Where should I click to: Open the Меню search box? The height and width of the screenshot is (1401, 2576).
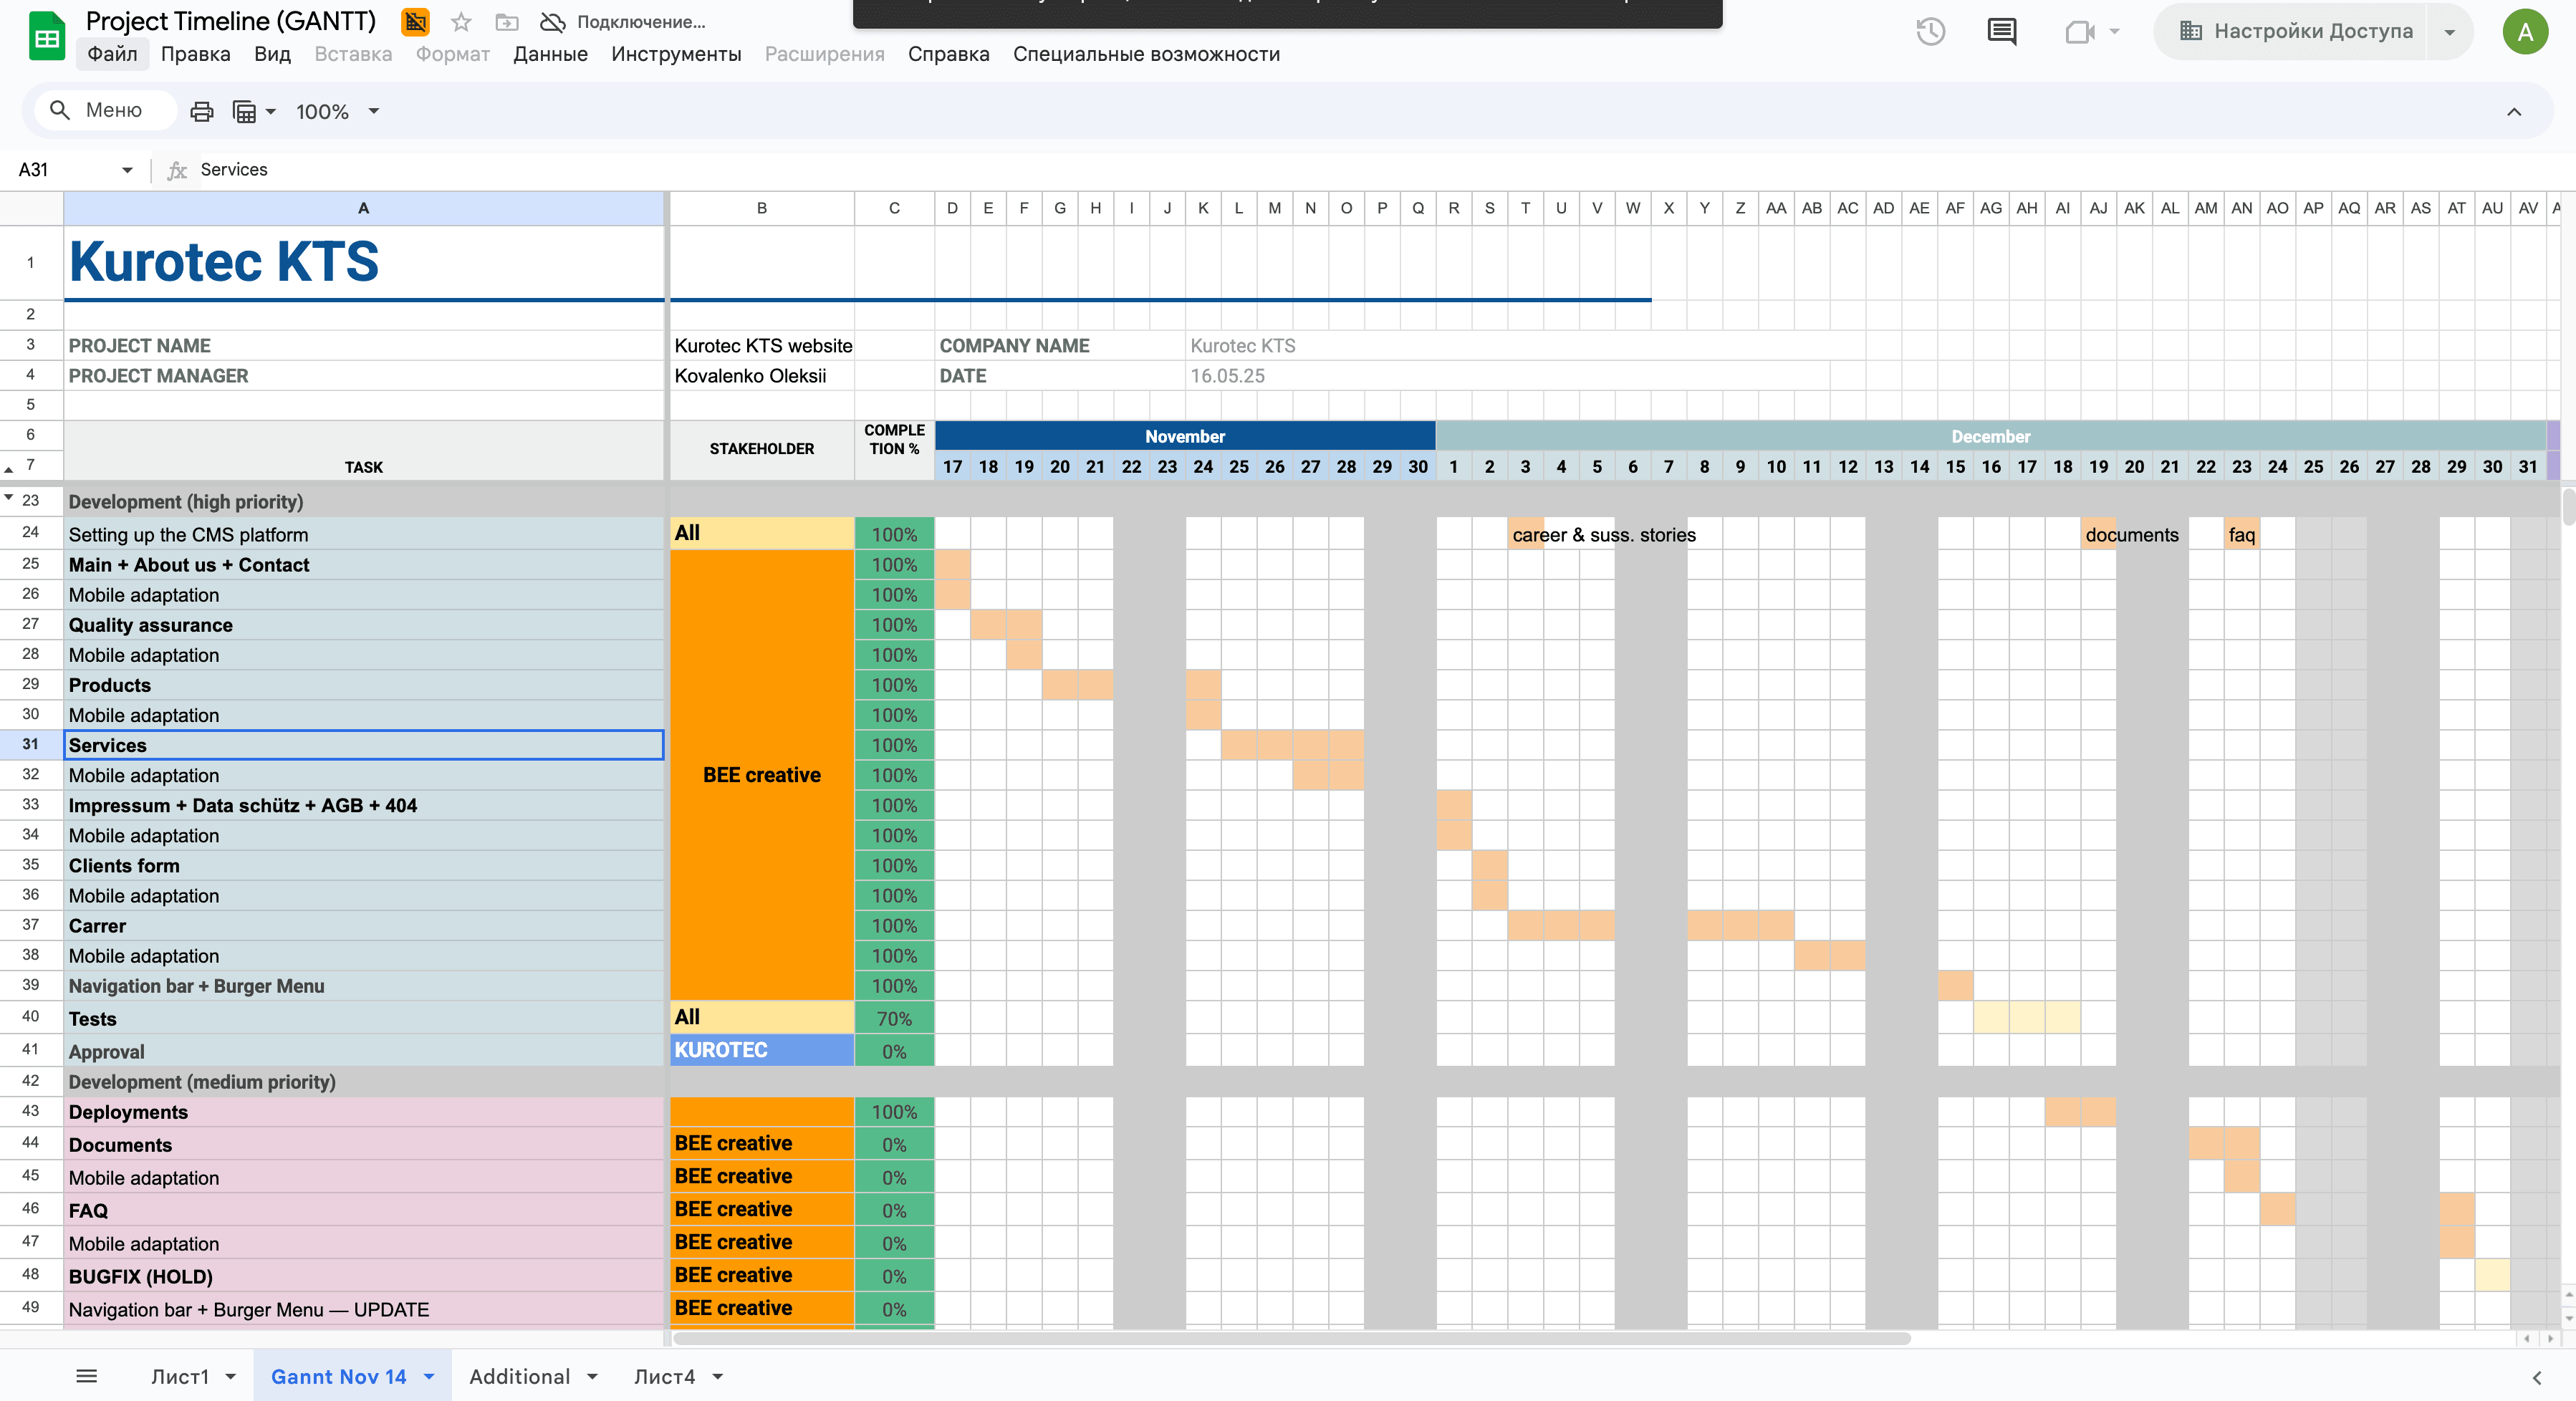coord(104,110)
